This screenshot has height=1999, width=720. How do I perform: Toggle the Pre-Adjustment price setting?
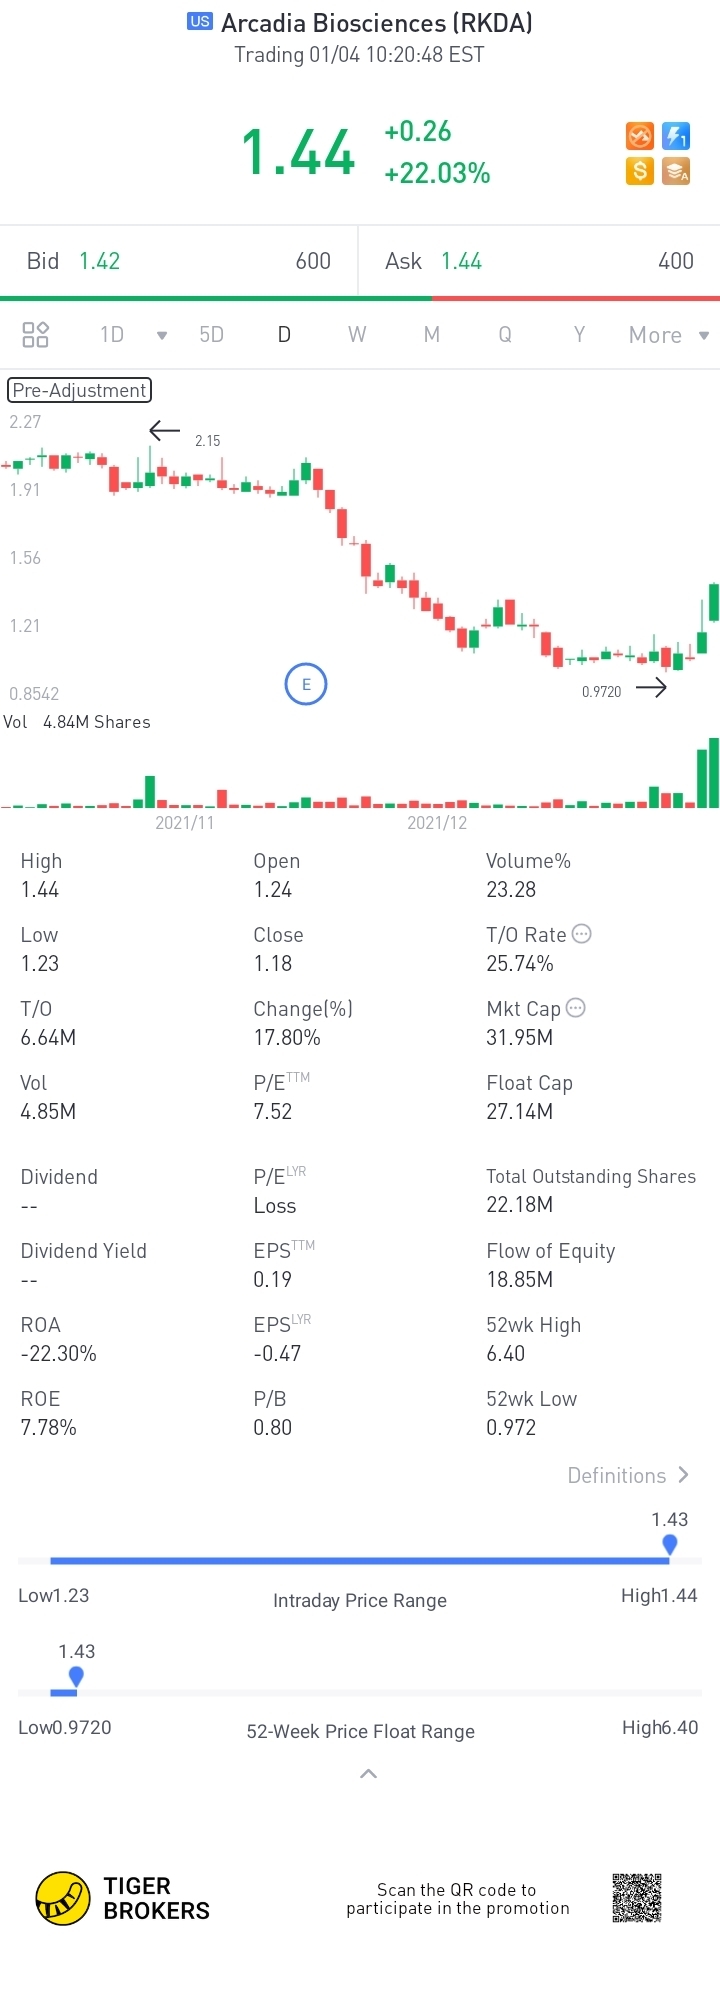[x=79, y=390]
